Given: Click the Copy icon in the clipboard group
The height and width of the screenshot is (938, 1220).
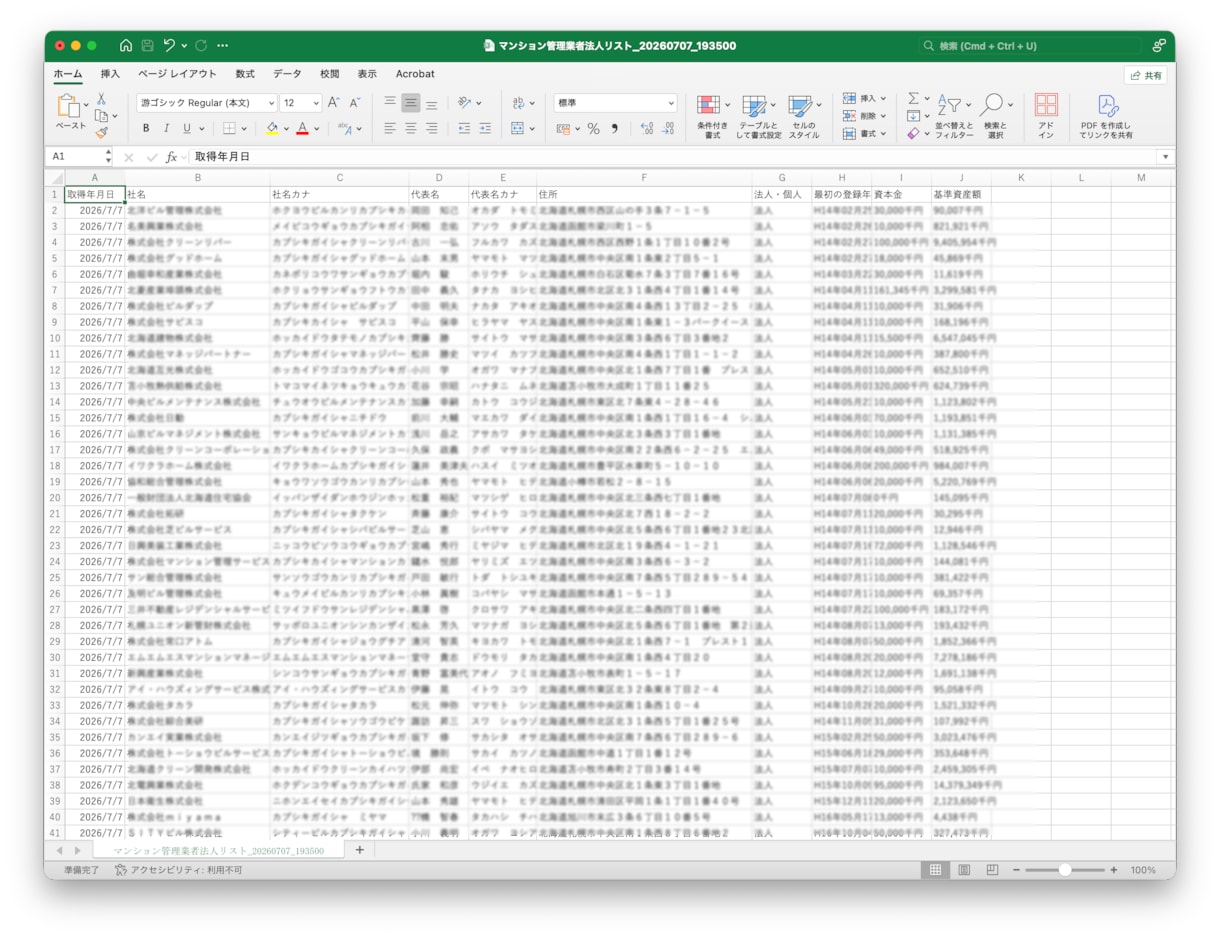Looking at the screenshot, I should coord(101,116).
